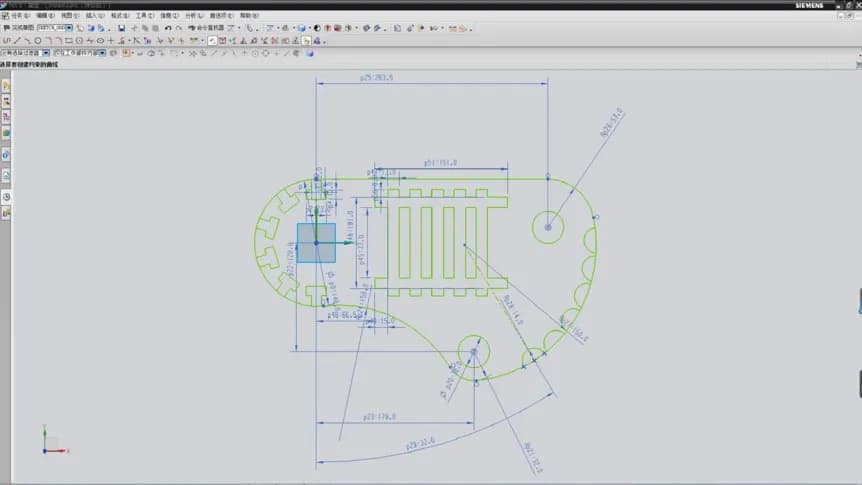The height and width of the screenshot is (485, 862).
Task: Select the p29:32.0 arc dimension label
Action: click(x=421, y=444)
